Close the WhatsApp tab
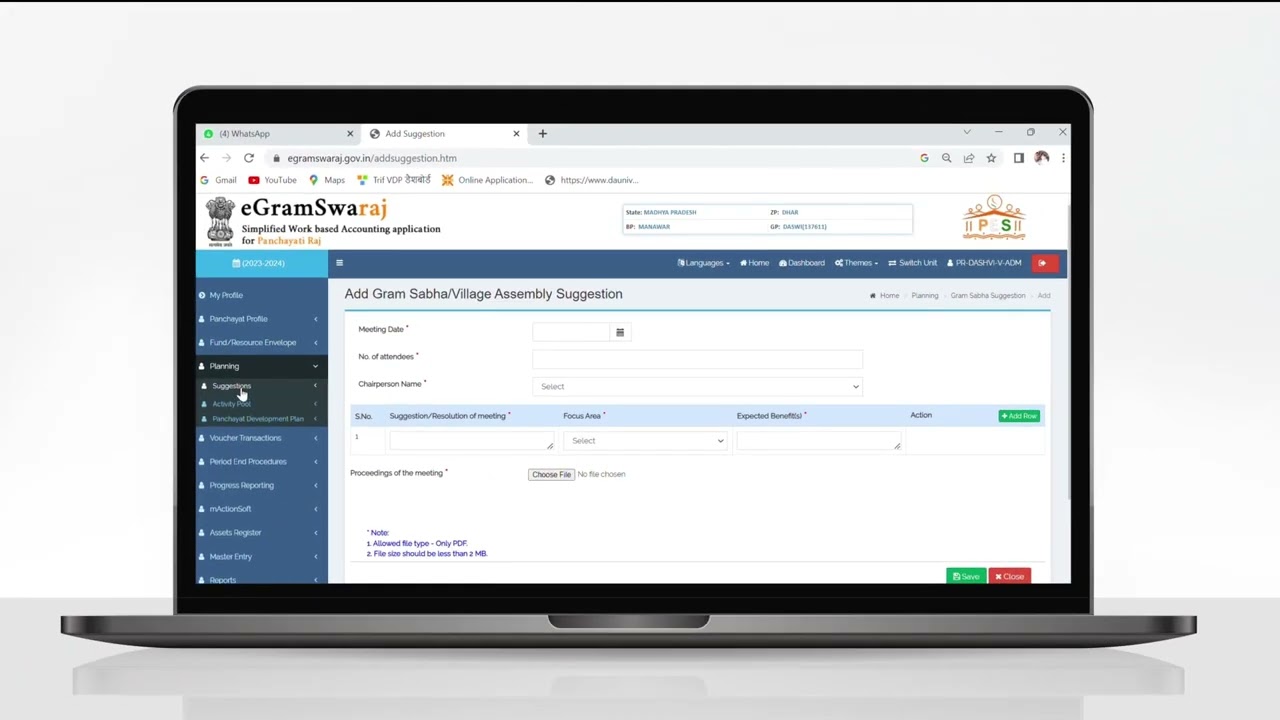This screenshot has height=720, width=1280. [350, 133]
